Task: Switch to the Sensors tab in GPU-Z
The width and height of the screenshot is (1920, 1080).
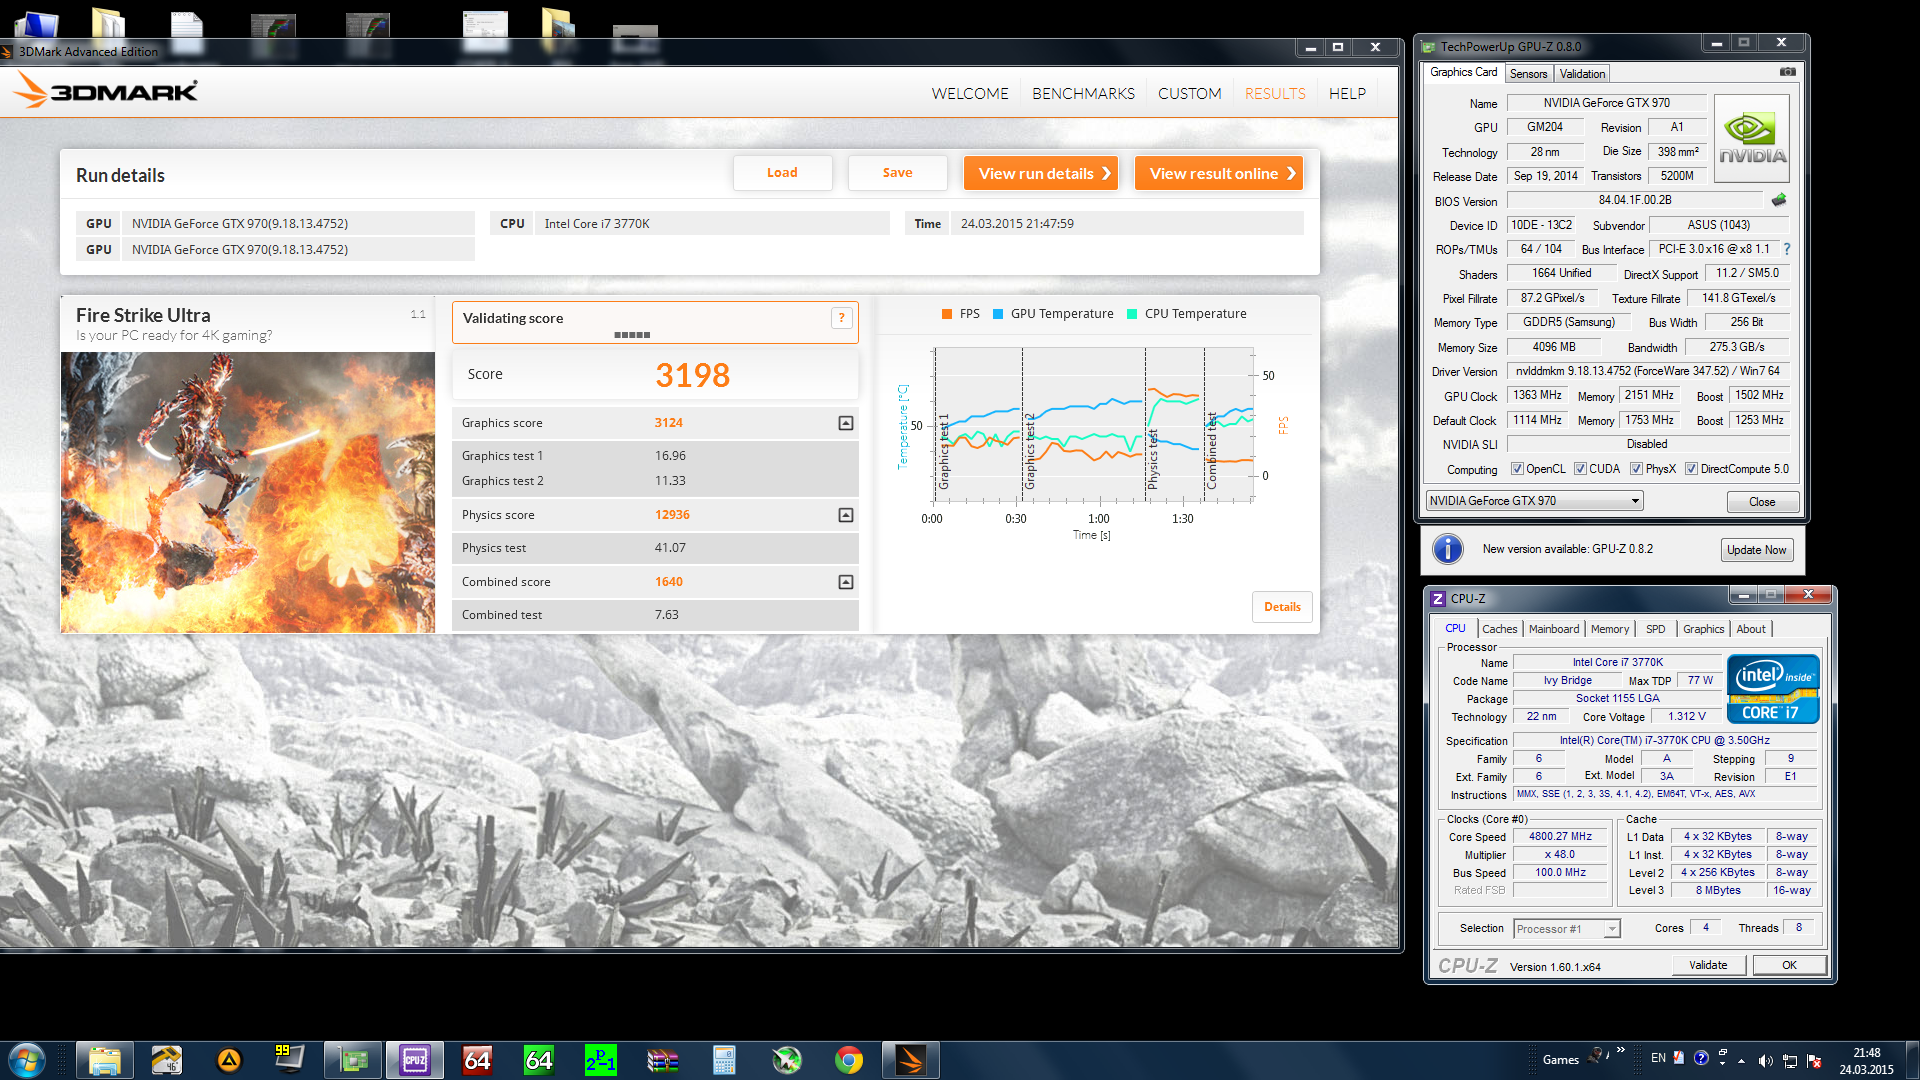Action: click(1528, 74)
